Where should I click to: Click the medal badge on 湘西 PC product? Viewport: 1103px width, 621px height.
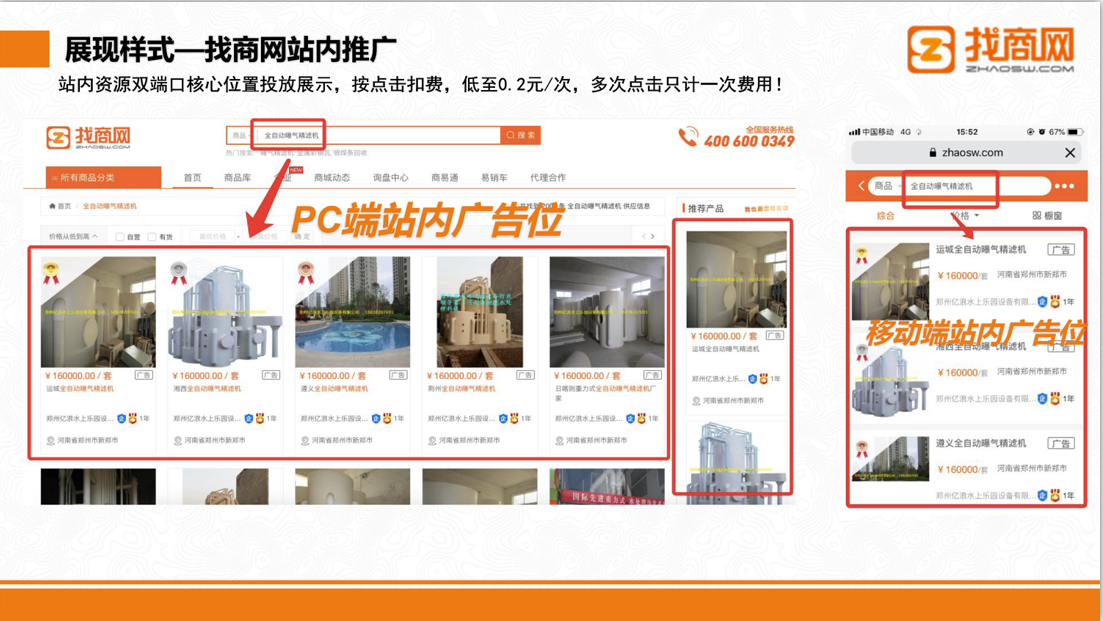click(179, 273)
